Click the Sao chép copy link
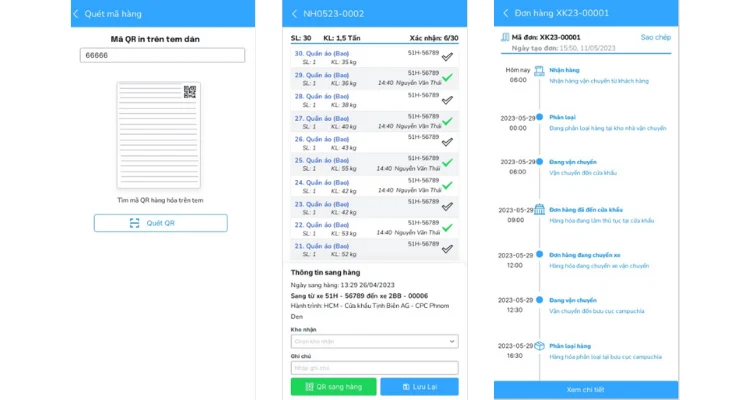 click(655, 37)
